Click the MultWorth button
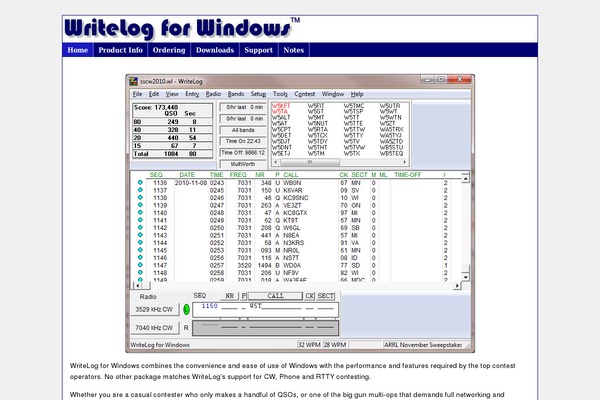The image size is (600, 400). coord(243,164)
